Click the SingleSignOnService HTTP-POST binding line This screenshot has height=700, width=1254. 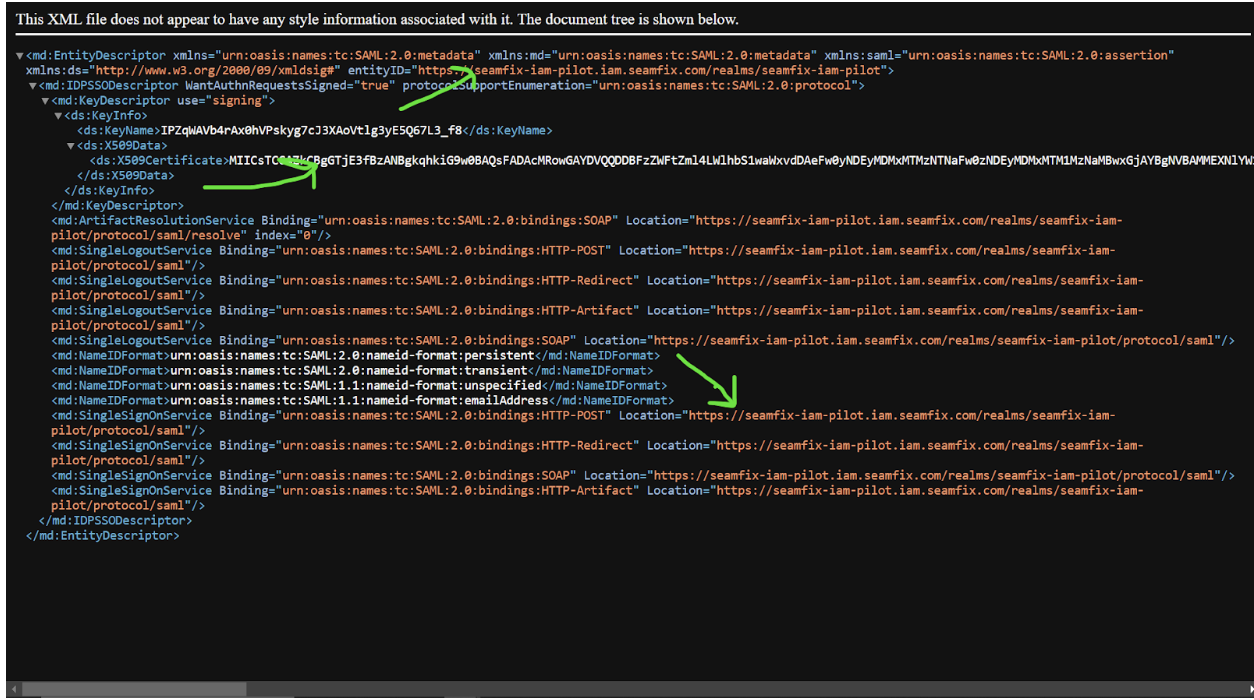[583, 423]
